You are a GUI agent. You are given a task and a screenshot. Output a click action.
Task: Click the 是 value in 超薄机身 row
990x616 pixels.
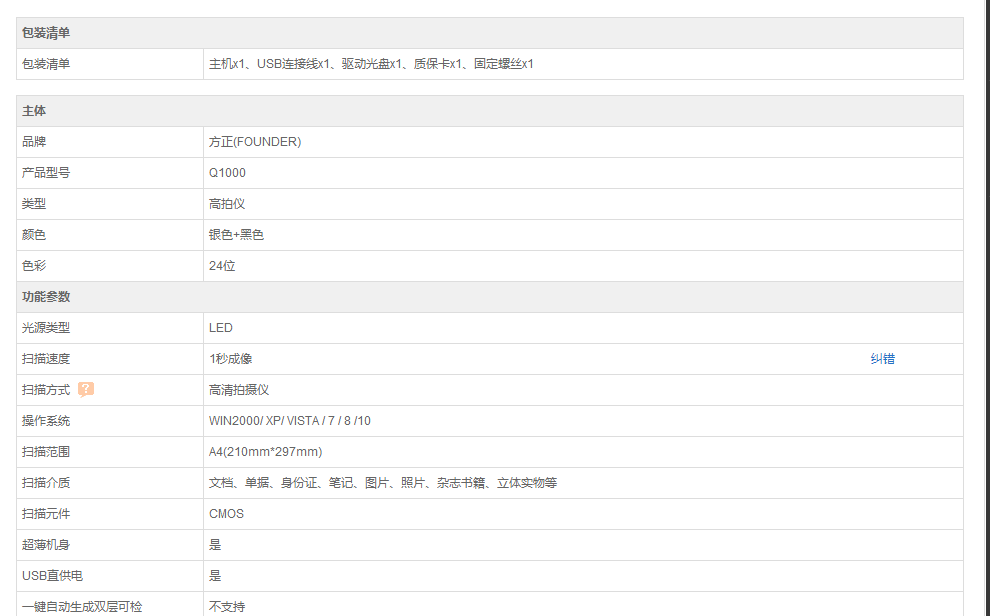click(x=215, y=544)
